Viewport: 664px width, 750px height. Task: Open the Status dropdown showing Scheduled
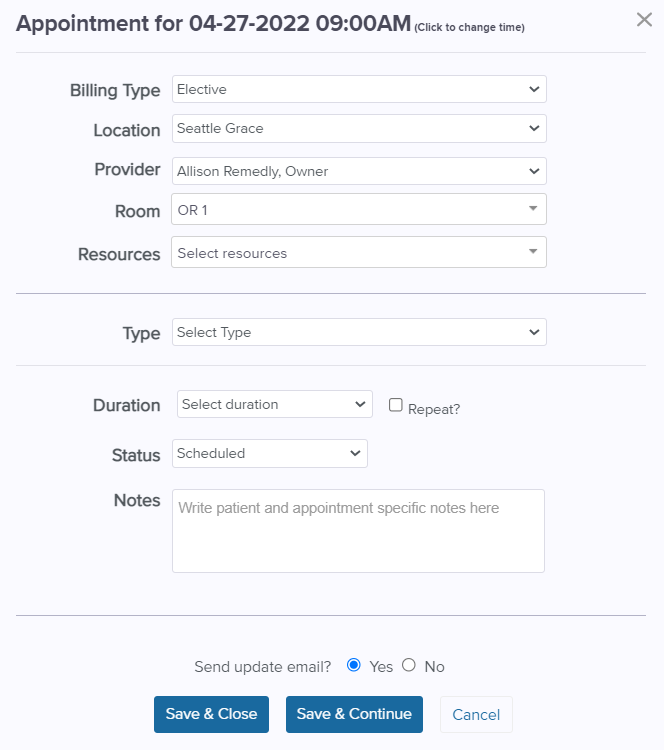point(270,453)
